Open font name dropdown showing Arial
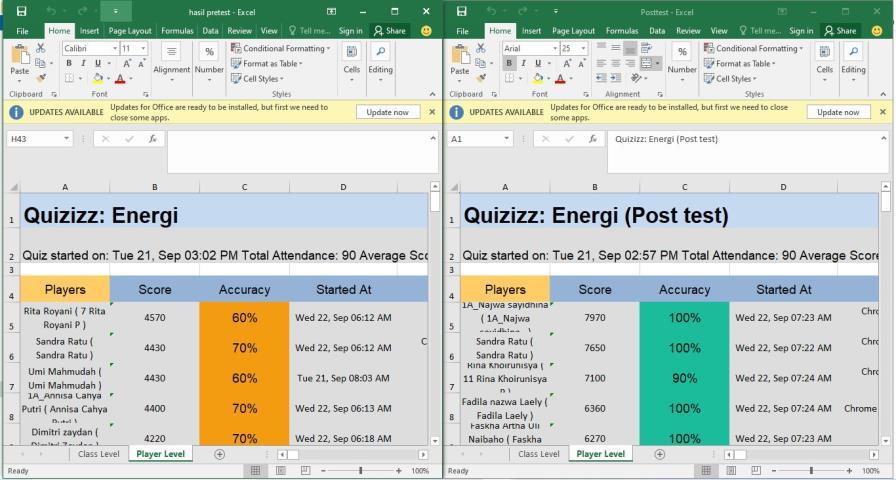Viewport: 896px width, 480px height. (x=555, y=49)
